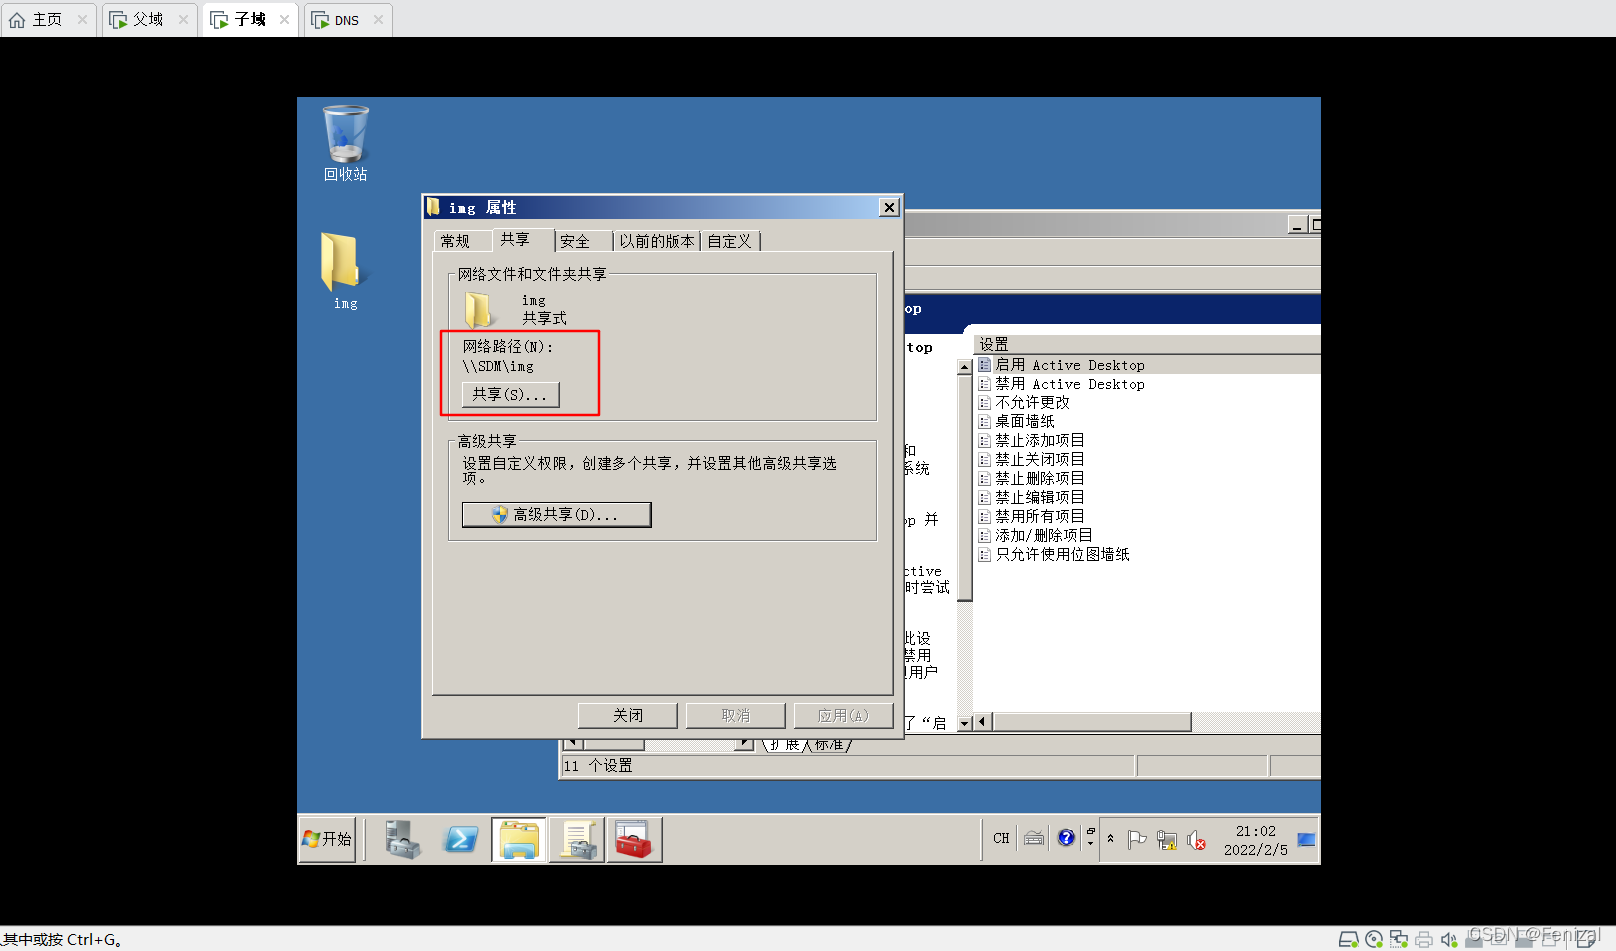Click the settings list horizontal scroll-left arrow

click(x=982, y=722)
